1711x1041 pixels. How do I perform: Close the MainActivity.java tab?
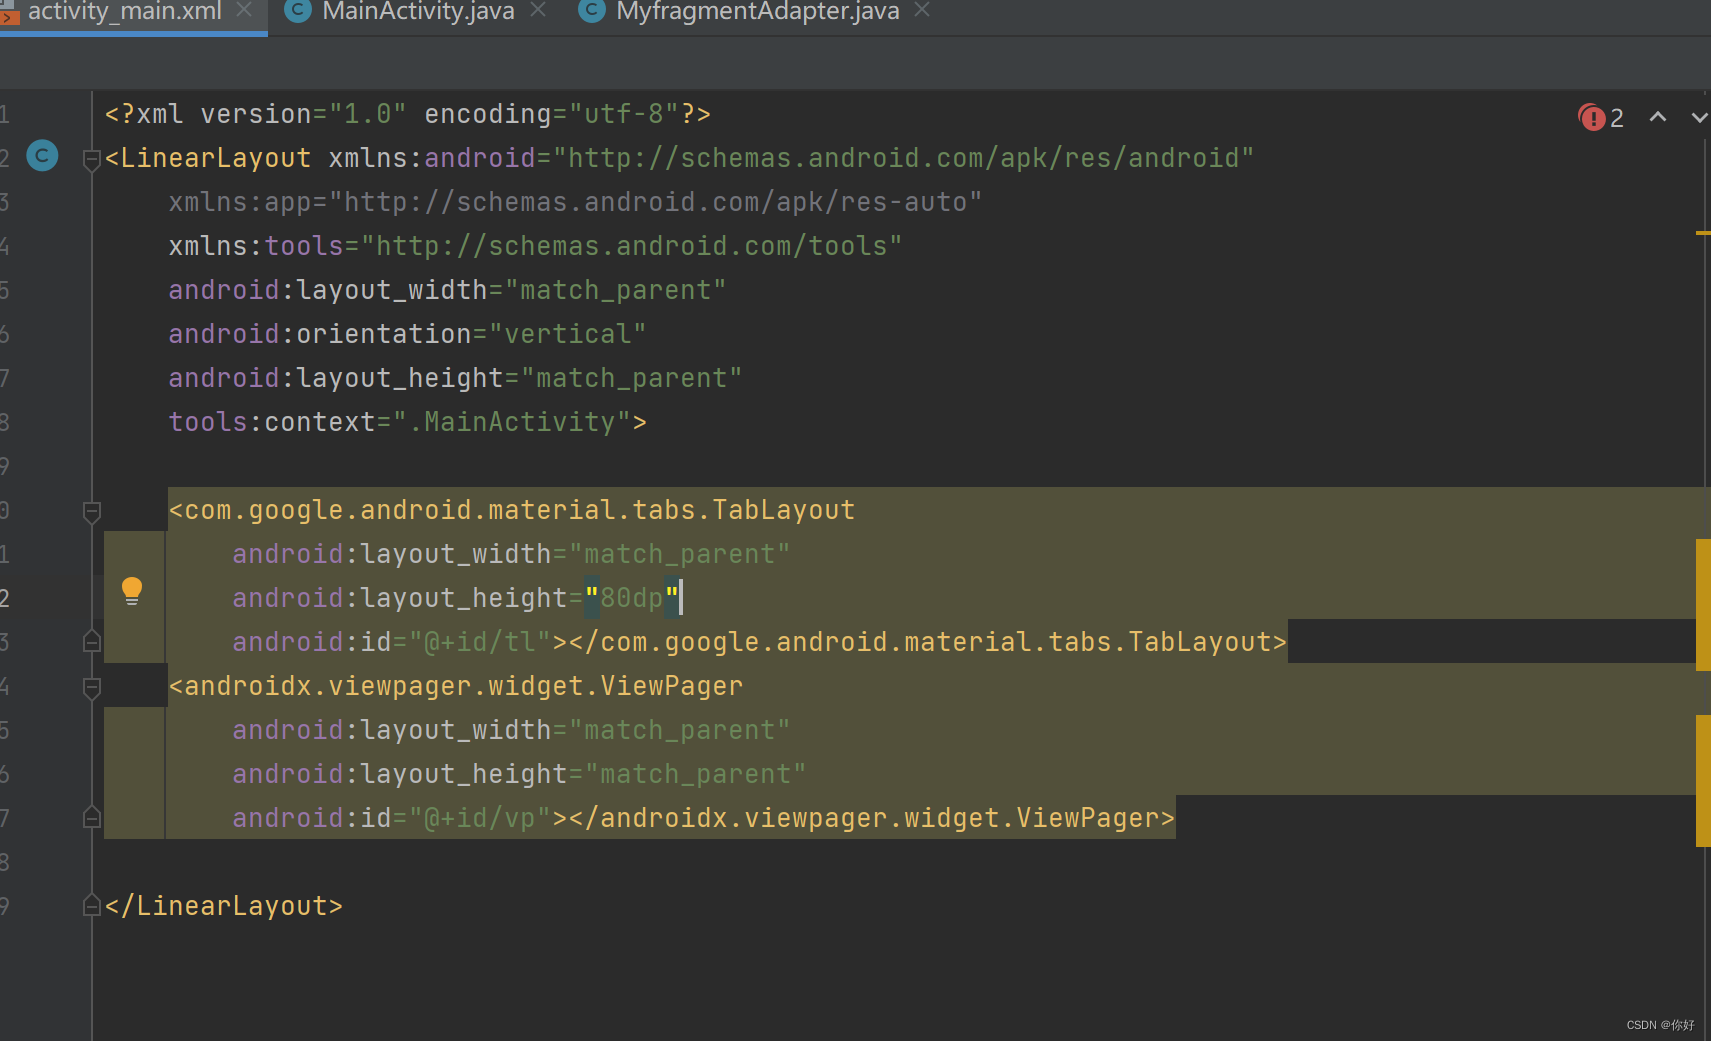pyautogui.click(x=538, y=12)
